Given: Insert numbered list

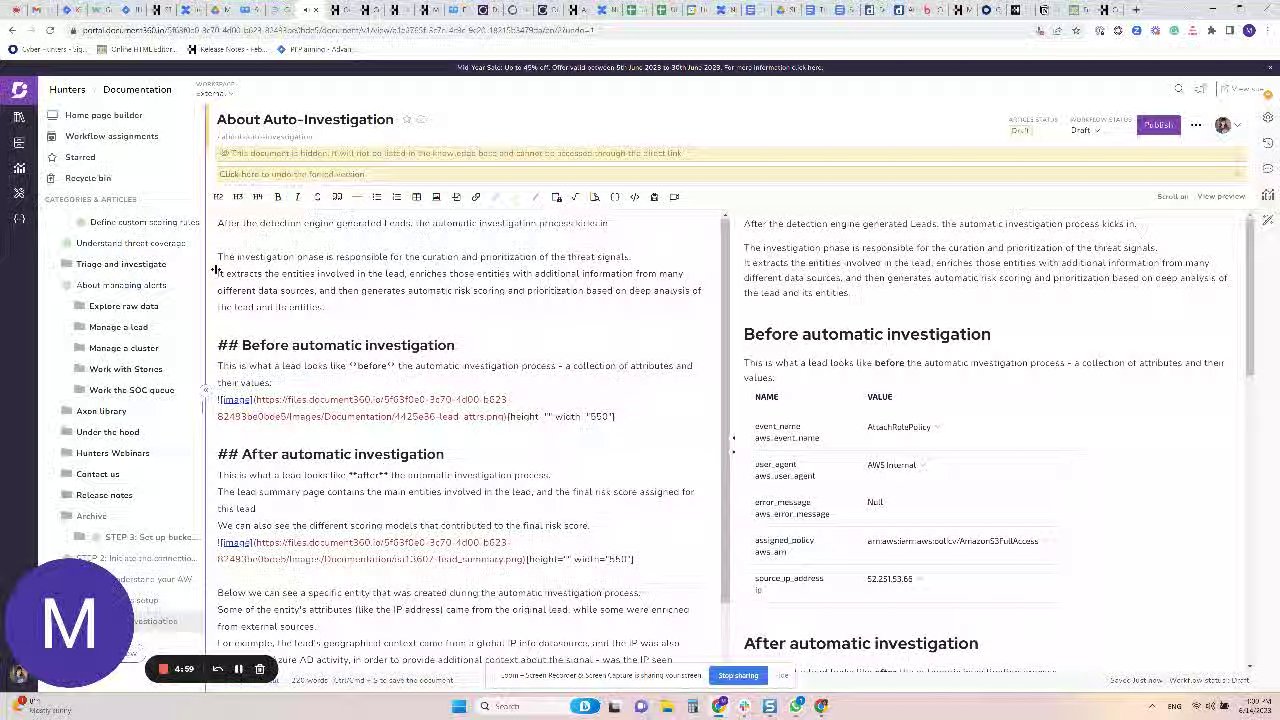Looking at the screenshot, I should tap(397, 197).
